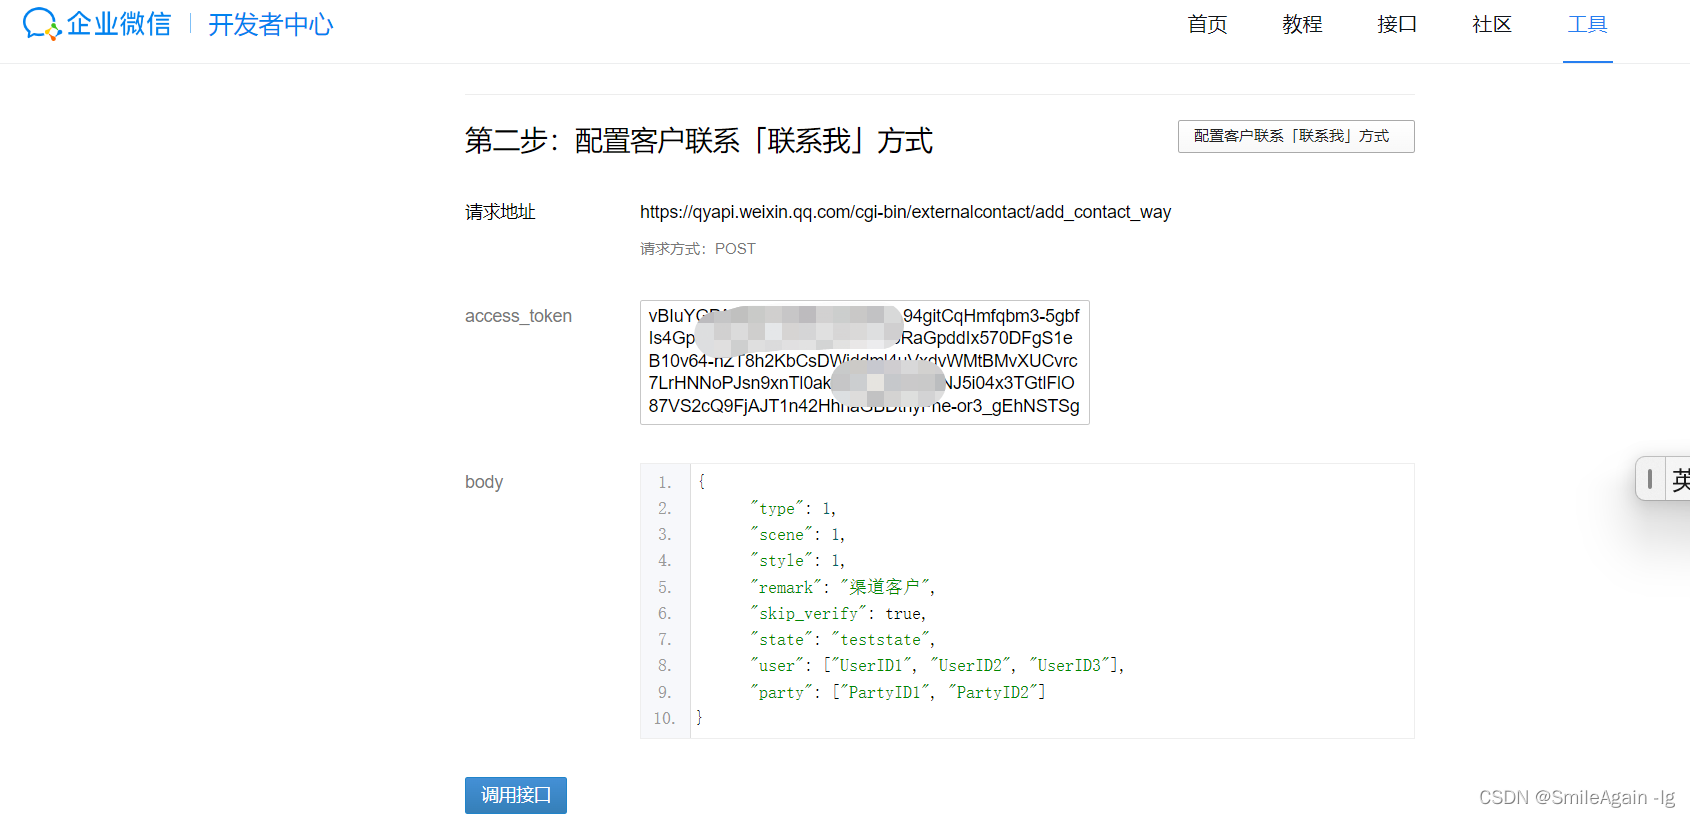Open the 教程 menu item
Screen dimensions: 1690x817
1302,25
